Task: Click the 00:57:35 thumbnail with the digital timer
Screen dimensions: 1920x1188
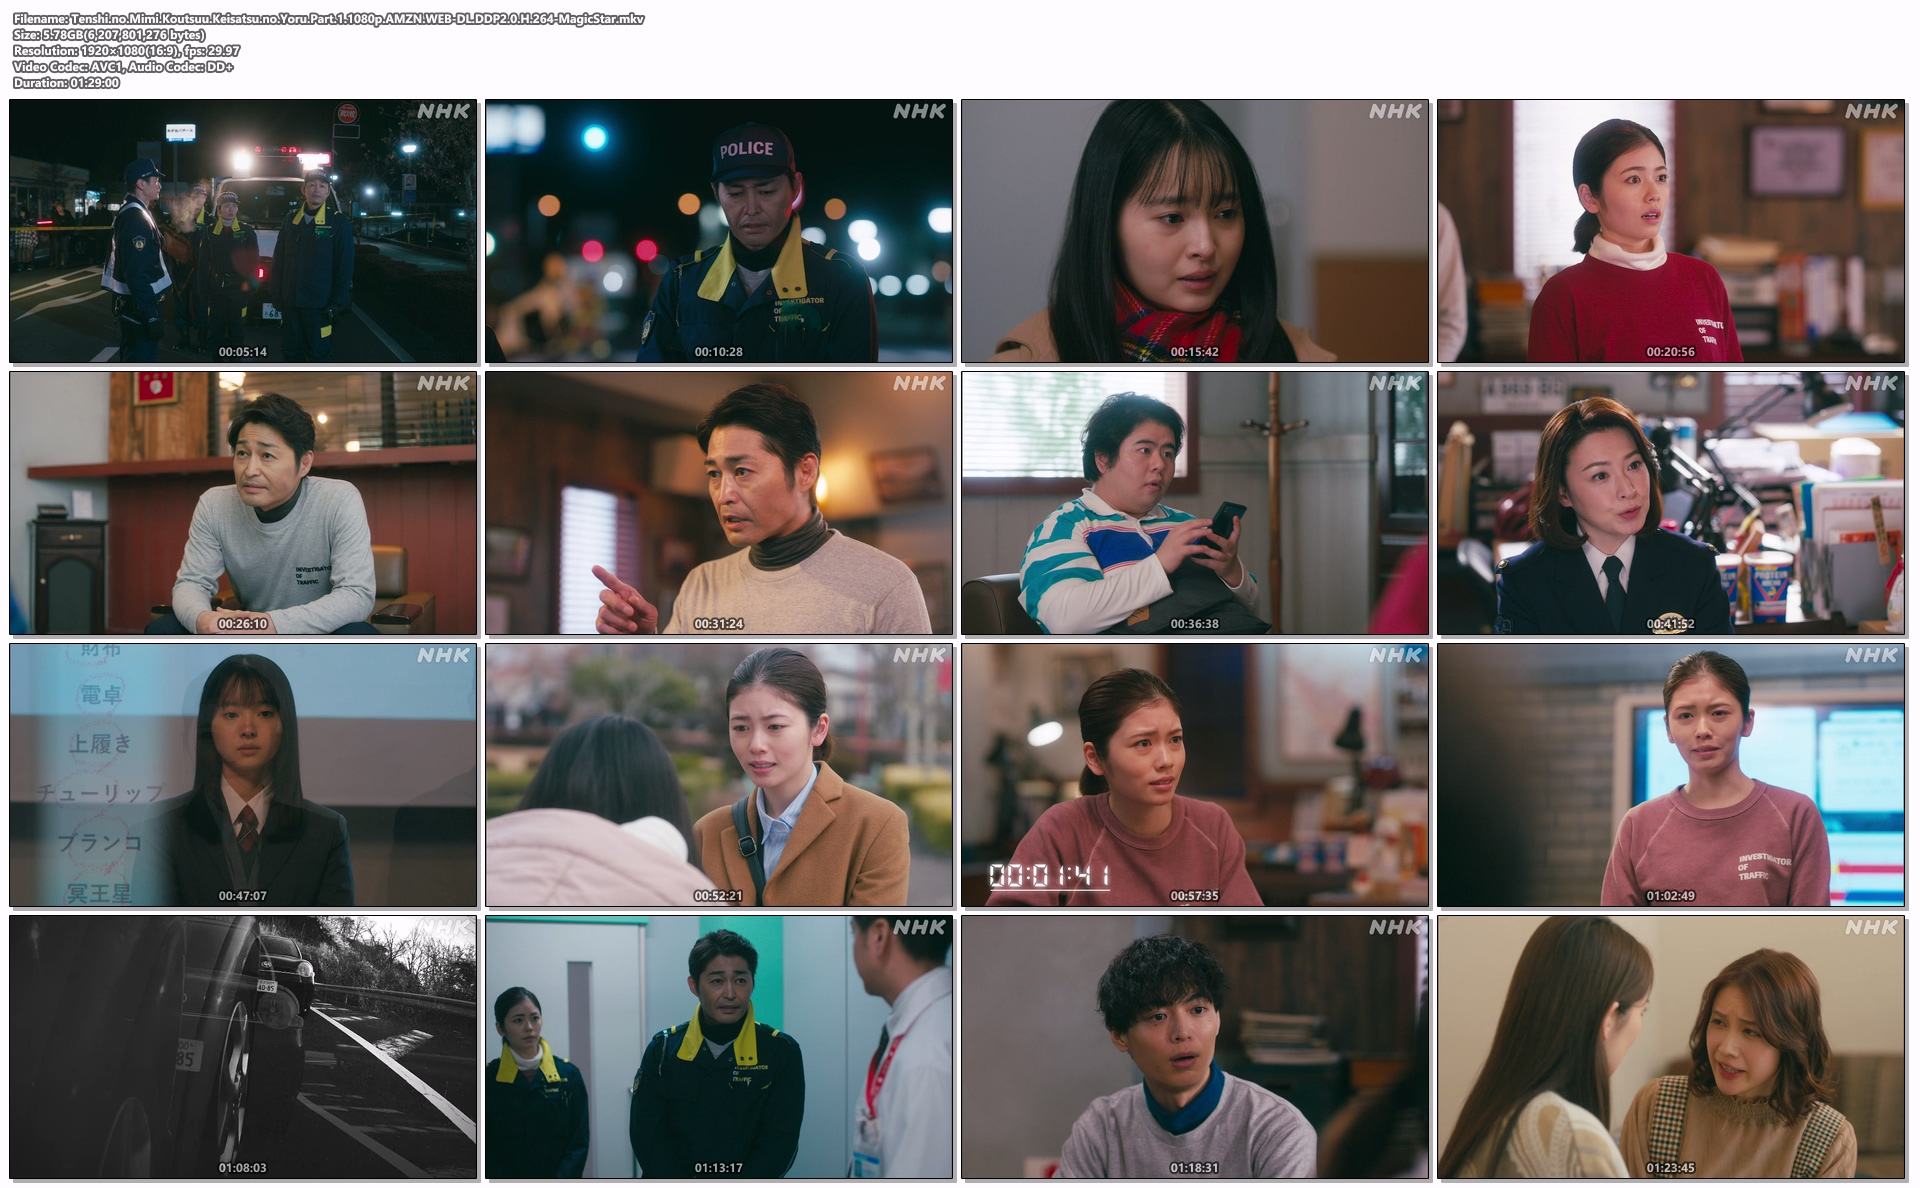Action: [x=1195, y=775]
